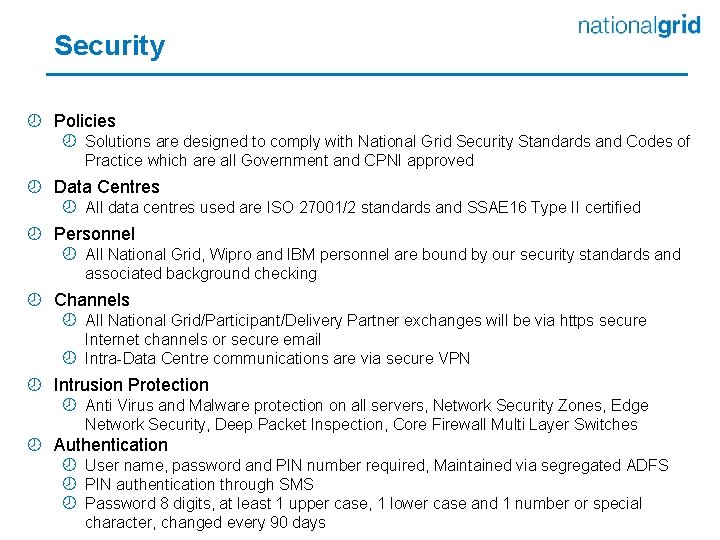Screen dimensions: 720x540
Task: Select the Channels heading text
Action: (92, 300)
